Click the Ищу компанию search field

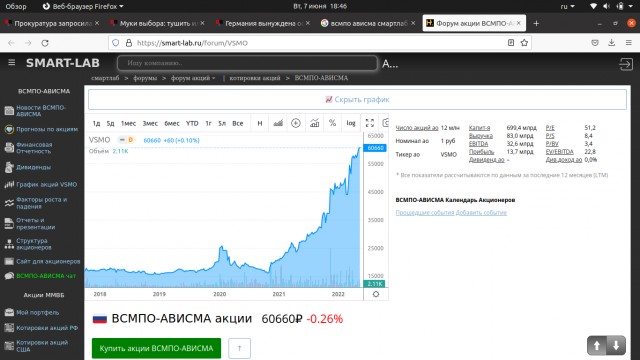tap(247, 63)
